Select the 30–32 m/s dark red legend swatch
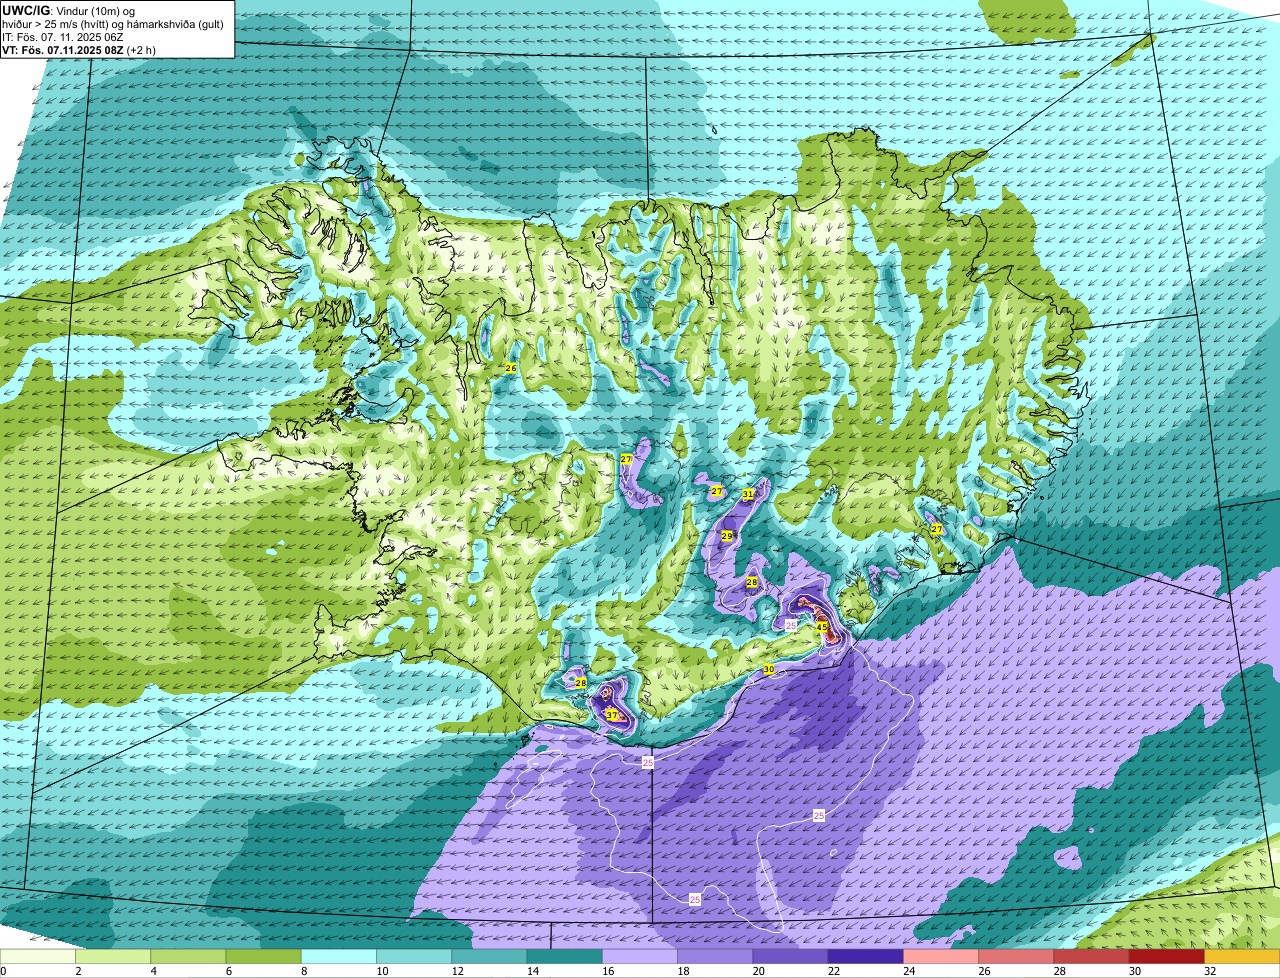The image size is (1280, 978). [1167, 956]
